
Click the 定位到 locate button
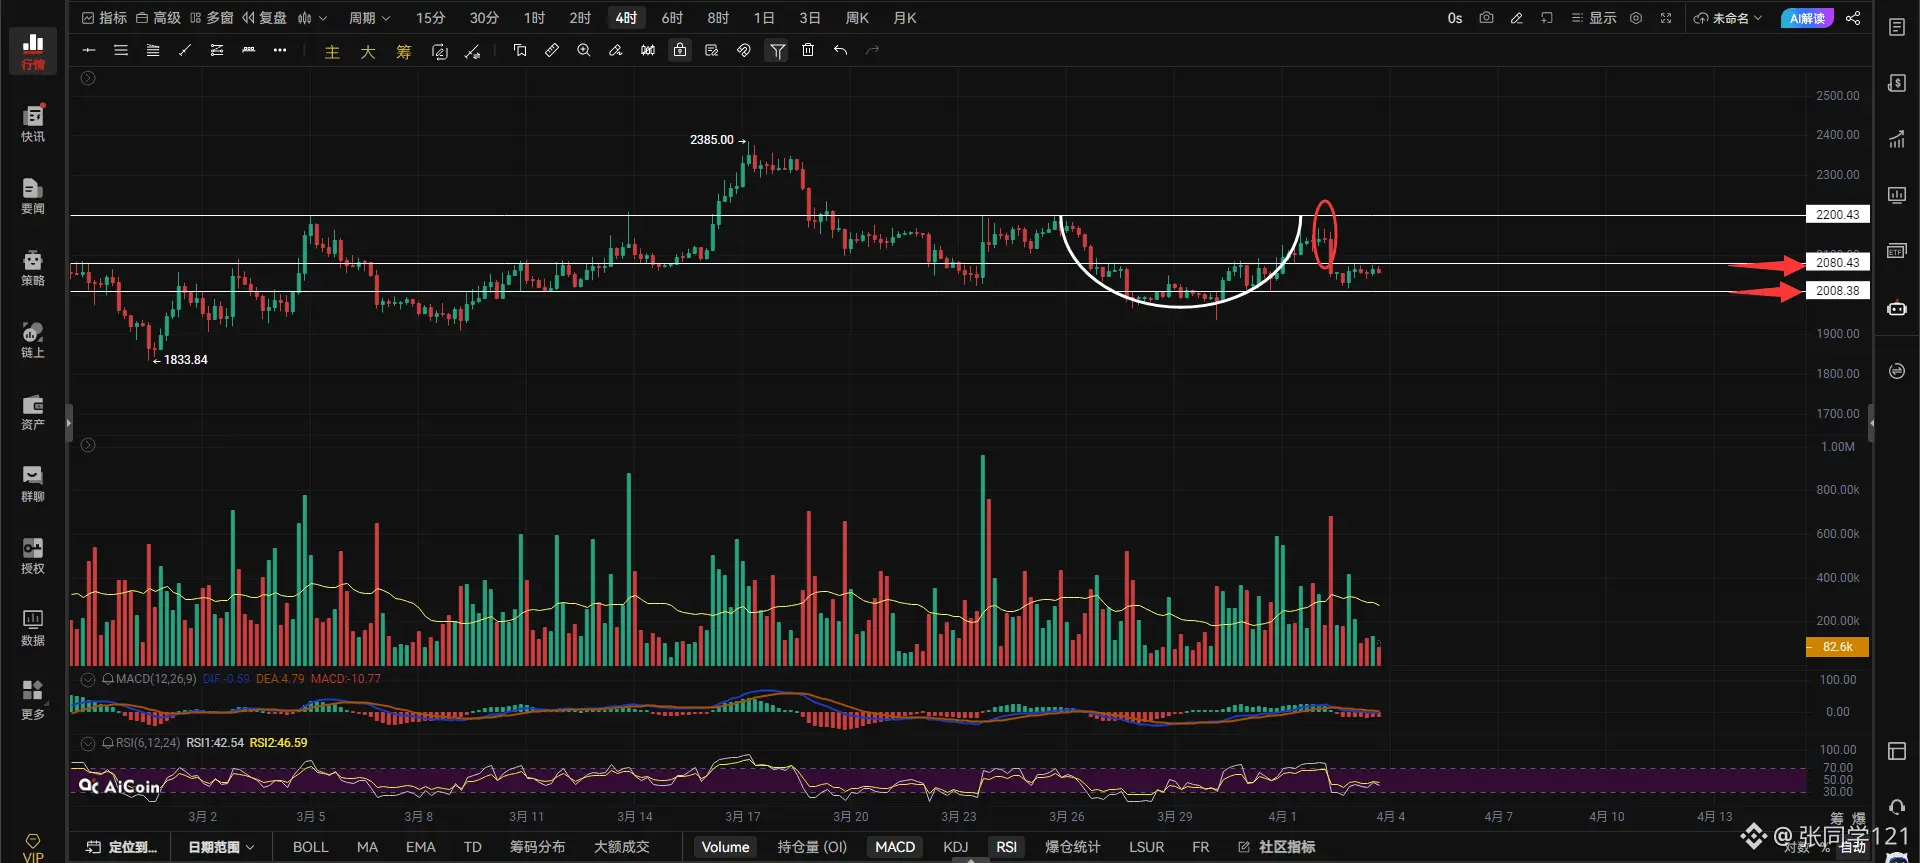122,847
